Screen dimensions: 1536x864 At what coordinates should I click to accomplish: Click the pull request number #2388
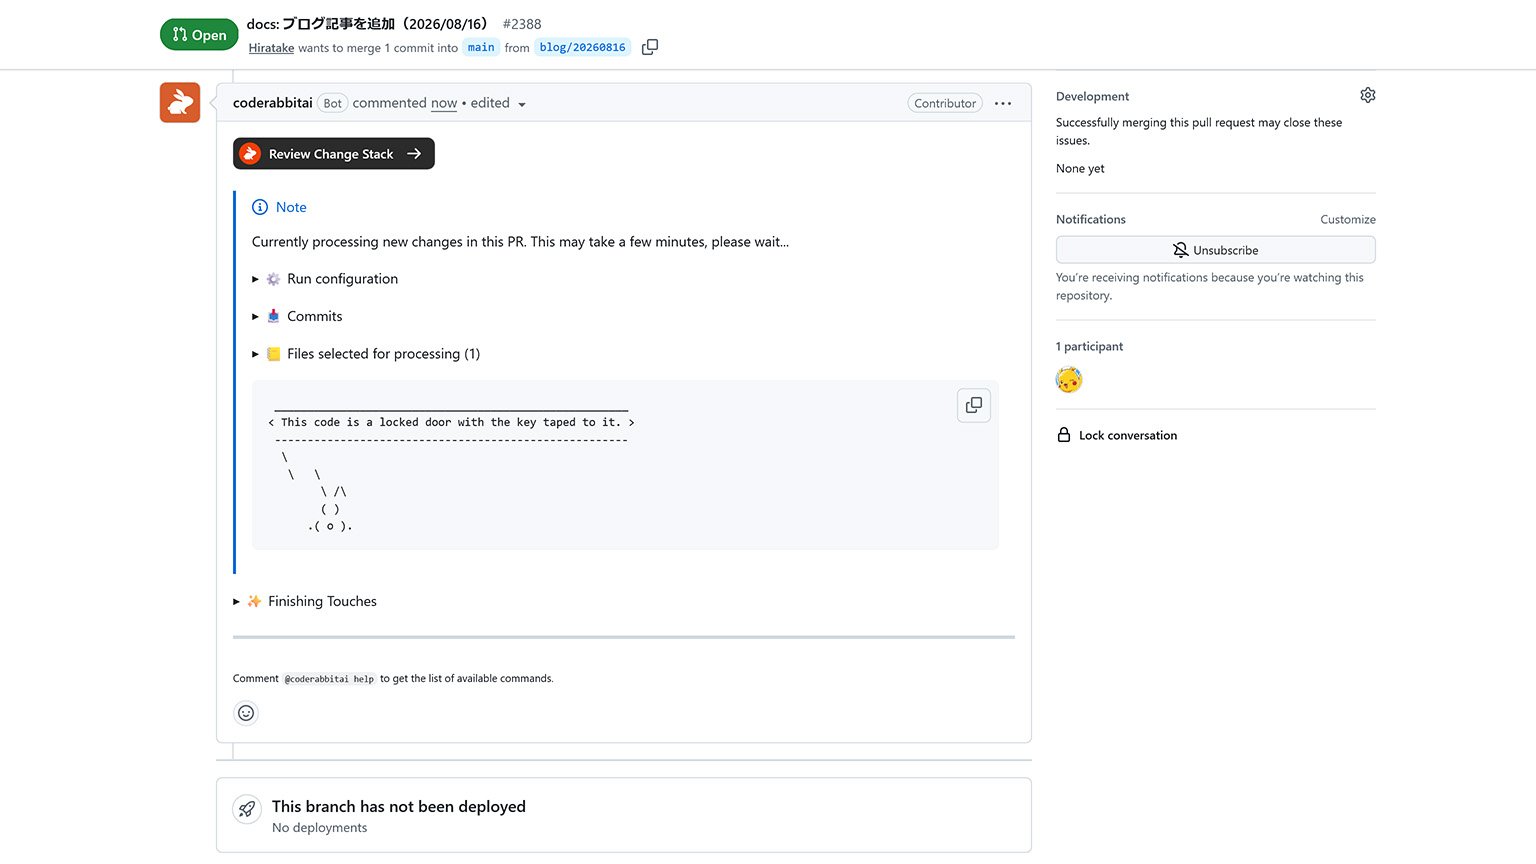(x=522, y=24)
